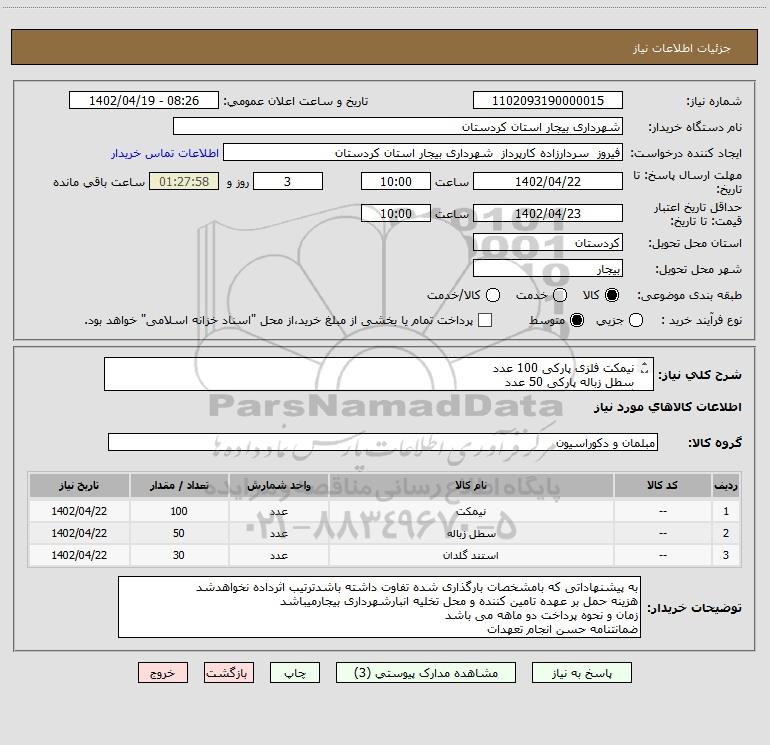770x745 pixels.
Task: Click quantity 50 in سطل زباله row
Action: coord(179,533)
